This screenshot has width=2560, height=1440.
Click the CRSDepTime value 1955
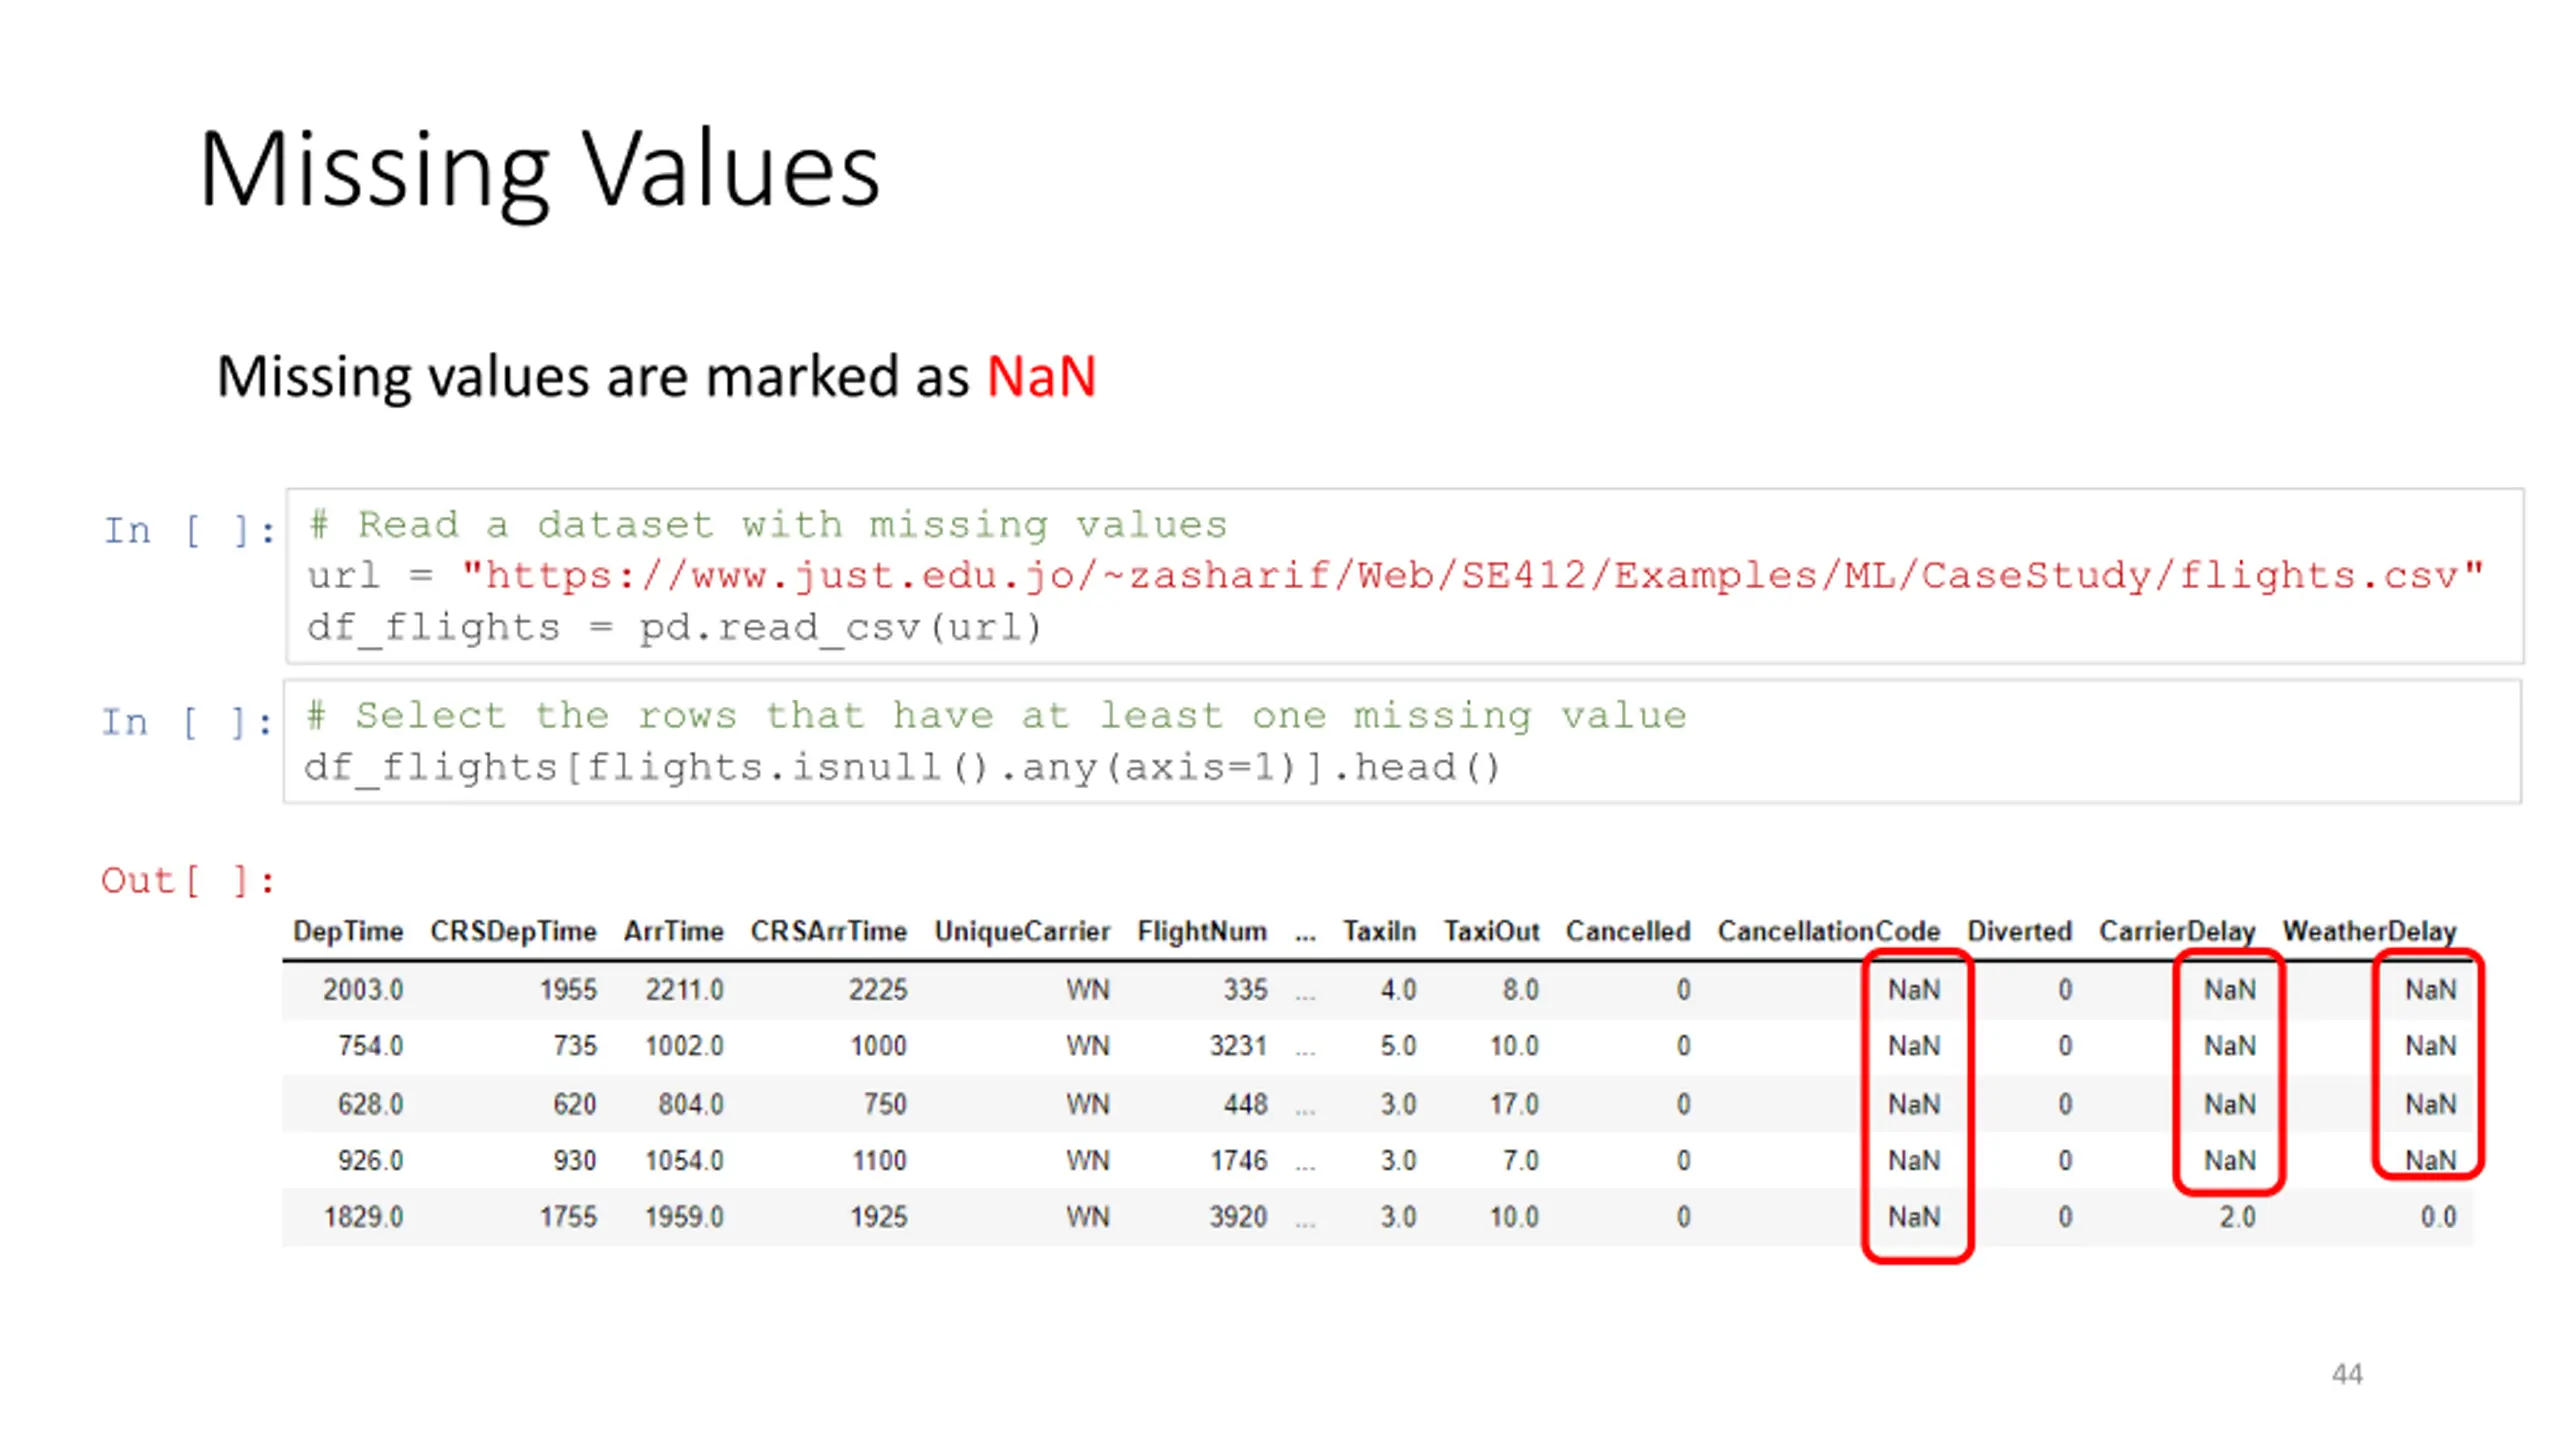pos(568,989)
